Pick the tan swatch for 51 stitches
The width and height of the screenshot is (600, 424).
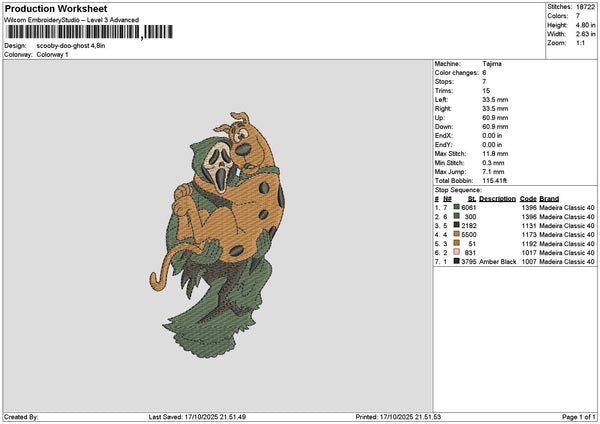457,243
